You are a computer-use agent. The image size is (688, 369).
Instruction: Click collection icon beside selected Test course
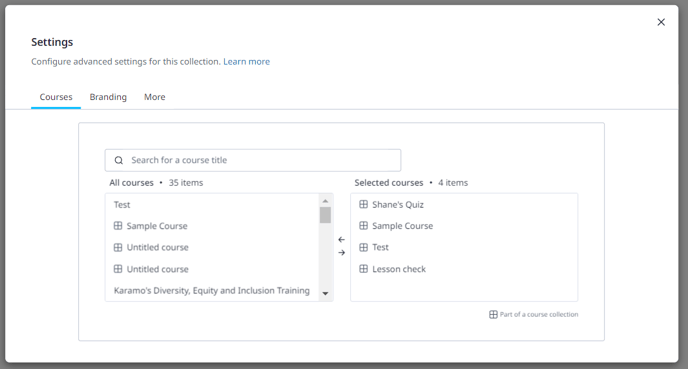click(363, 247)
